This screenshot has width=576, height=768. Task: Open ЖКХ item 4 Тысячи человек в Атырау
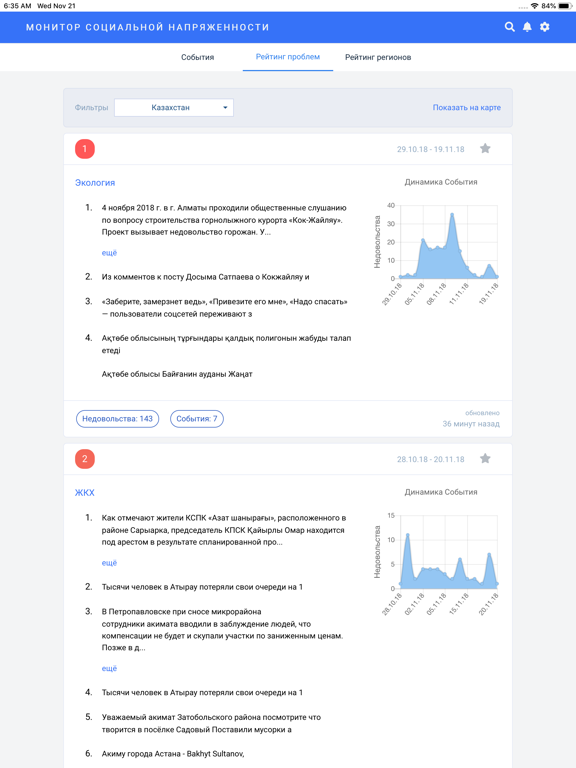pos(202,693)
